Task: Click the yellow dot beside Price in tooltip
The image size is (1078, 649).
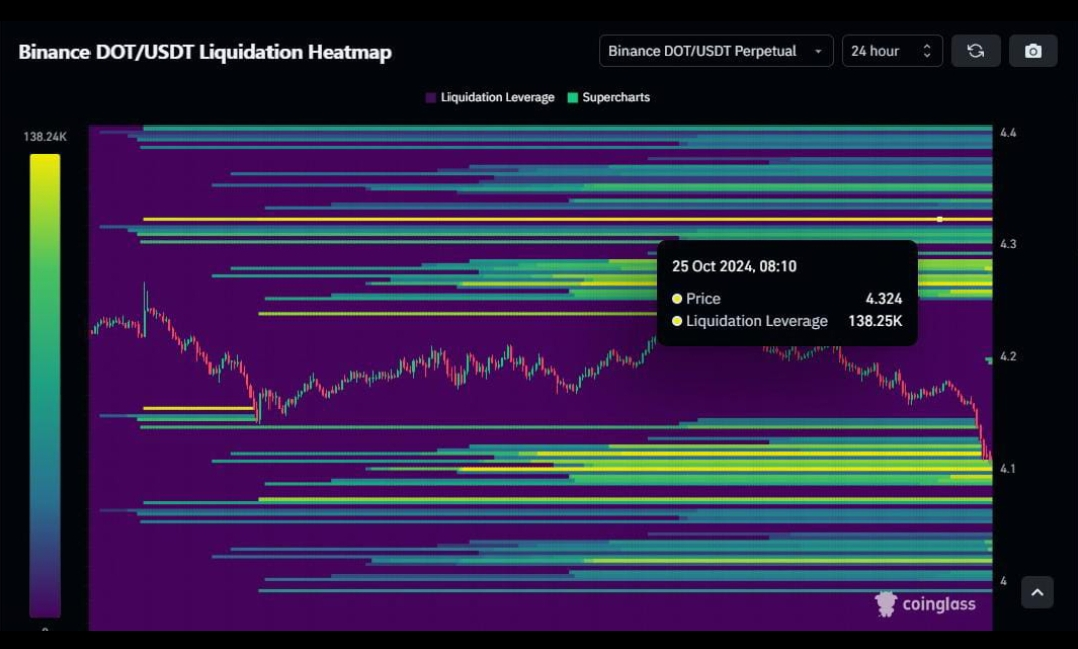Action: point(677,299)
